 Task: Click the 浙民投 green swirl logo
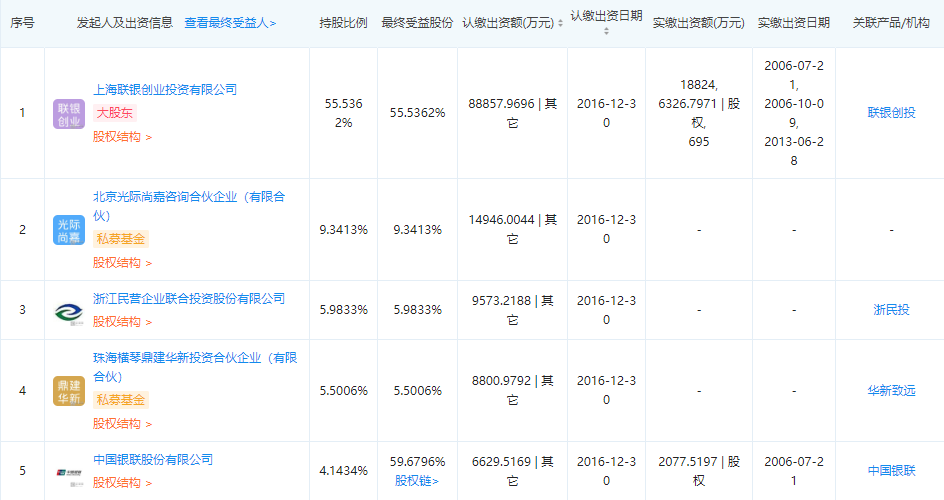69,312
